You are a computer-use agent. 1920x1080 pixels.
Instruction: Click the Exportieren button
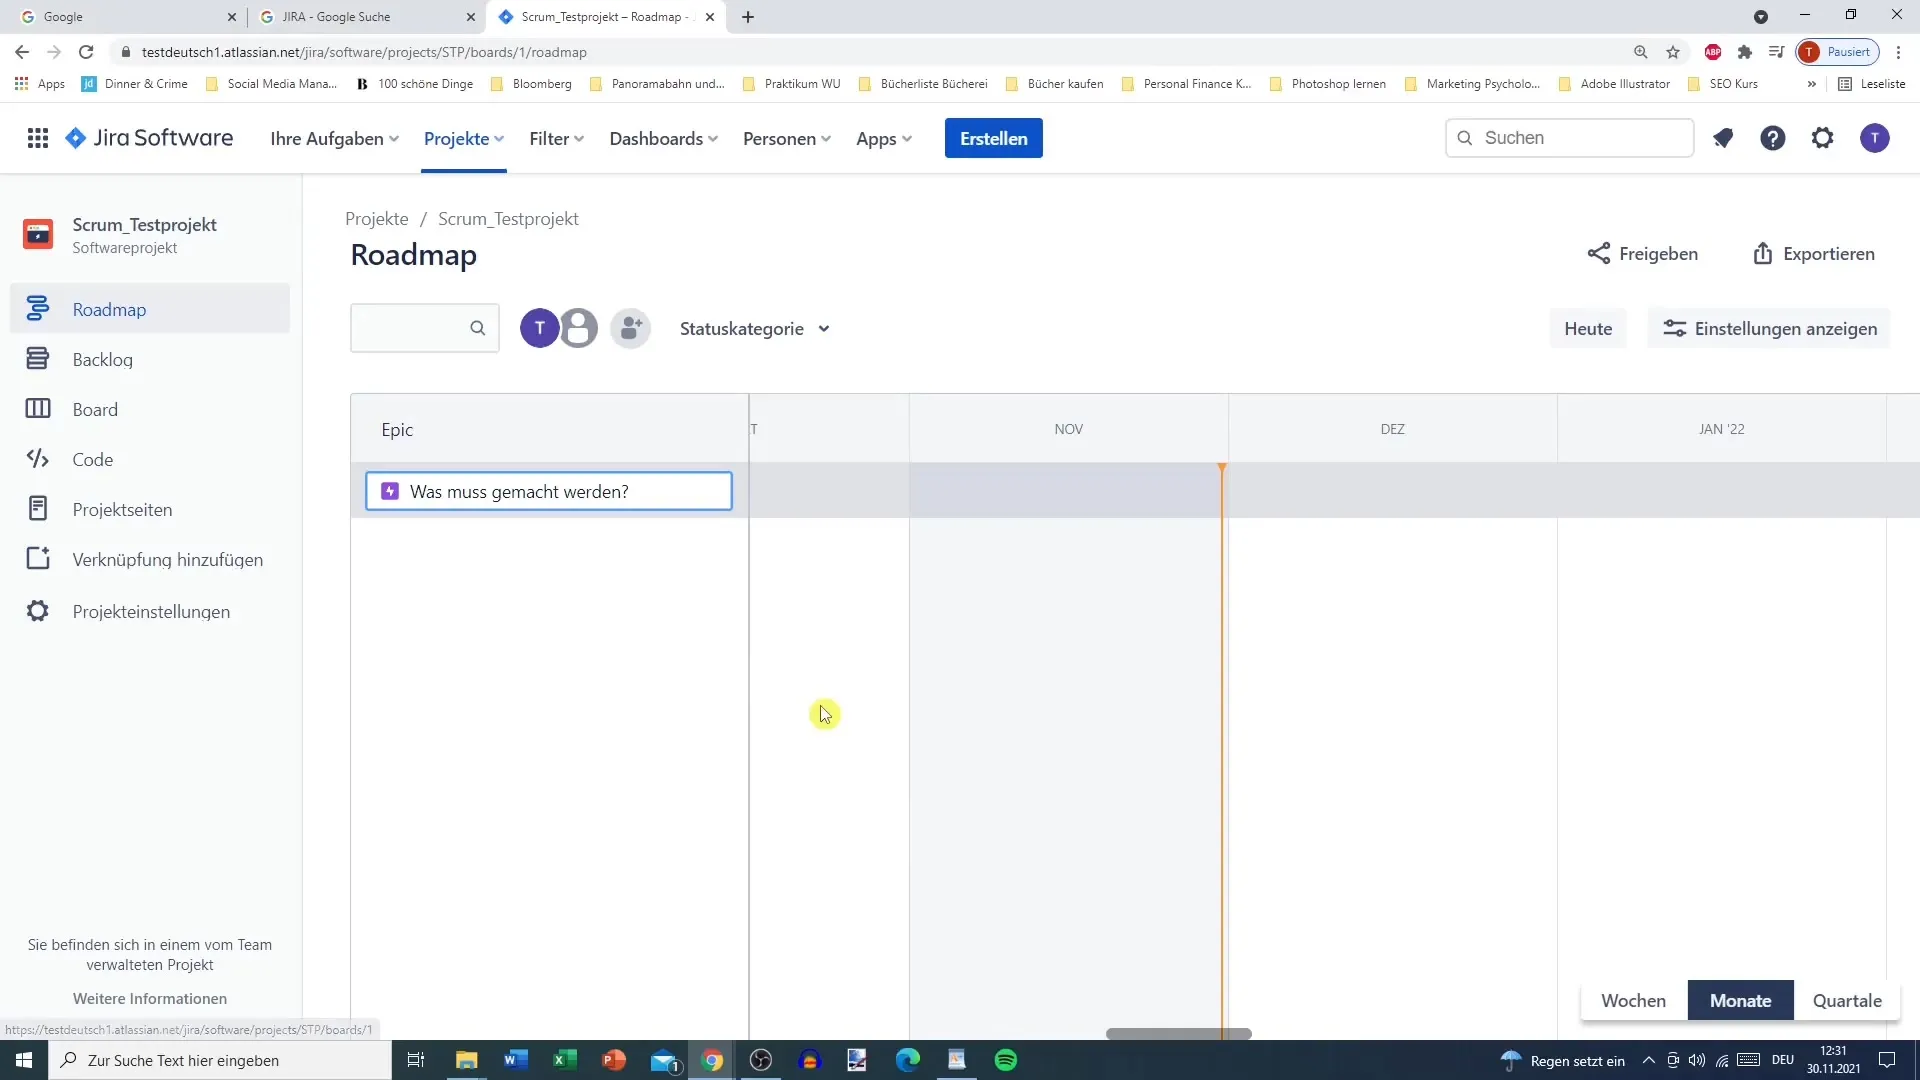tap(1813, 253)
